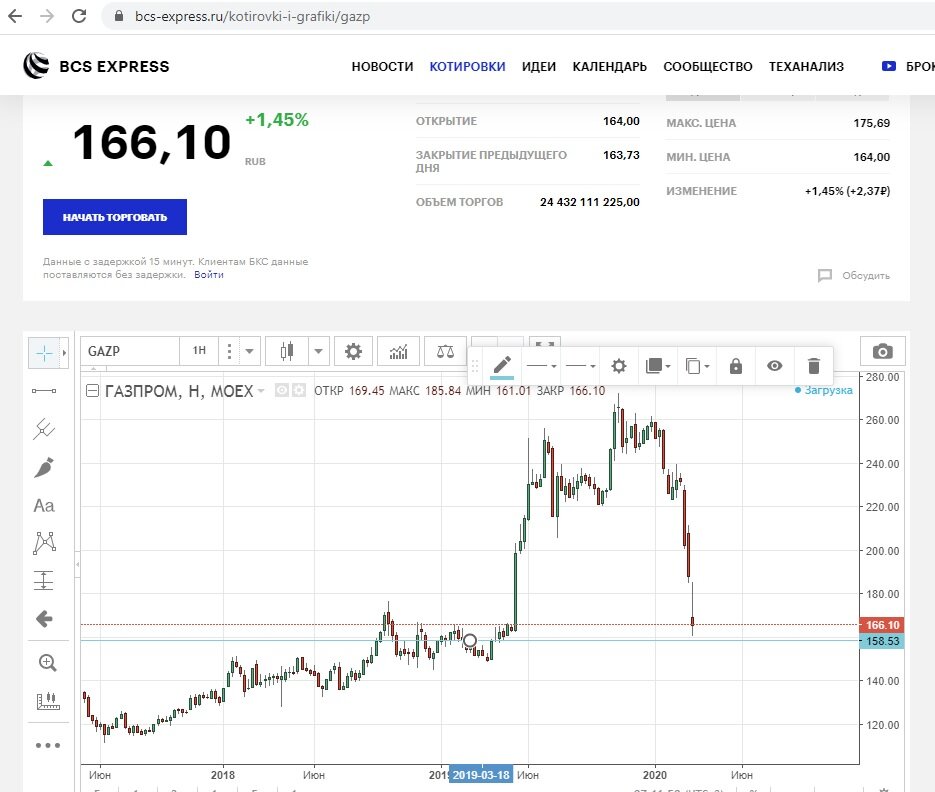Click the left arrow marker tool
Image resolution: width=935 pixels, height=792 pixels.
click(x=45, y=619)
